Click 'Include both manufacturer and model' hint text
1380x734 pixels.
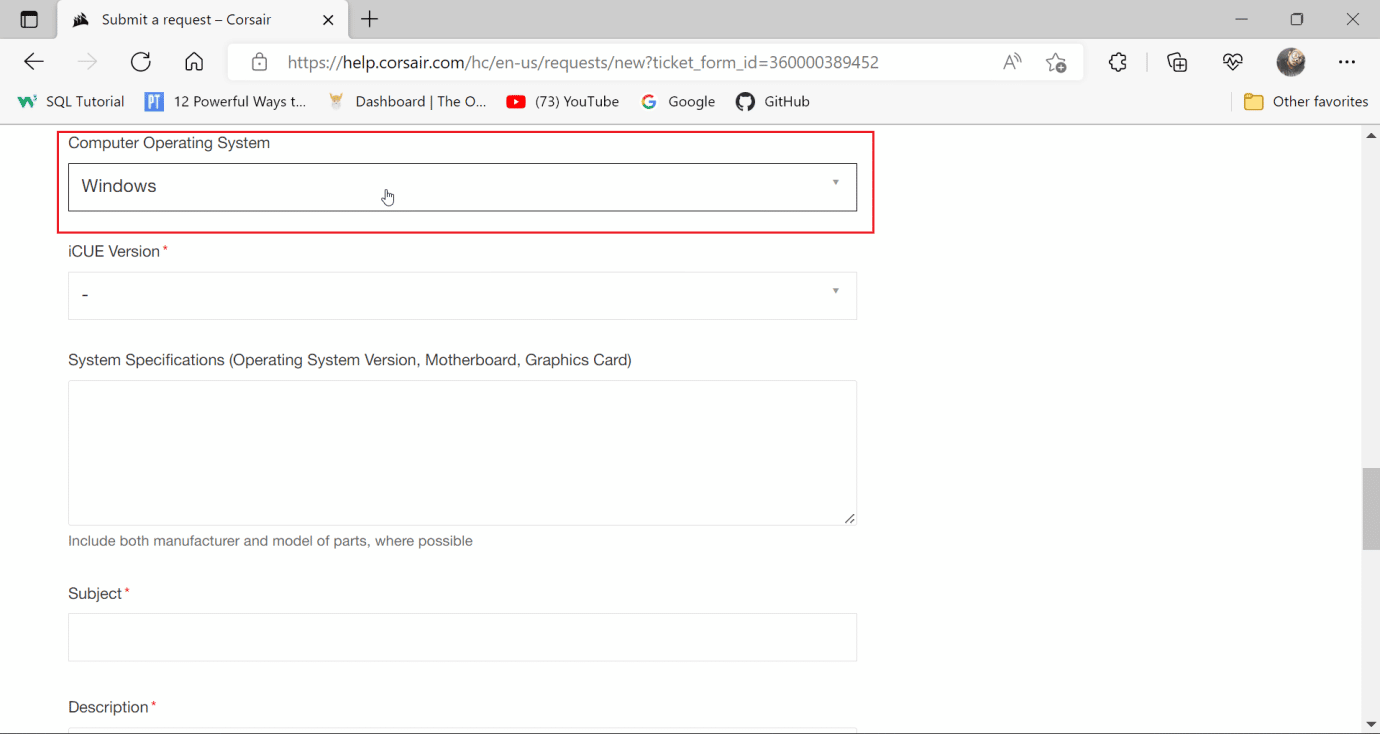click(x=270, y=541)
